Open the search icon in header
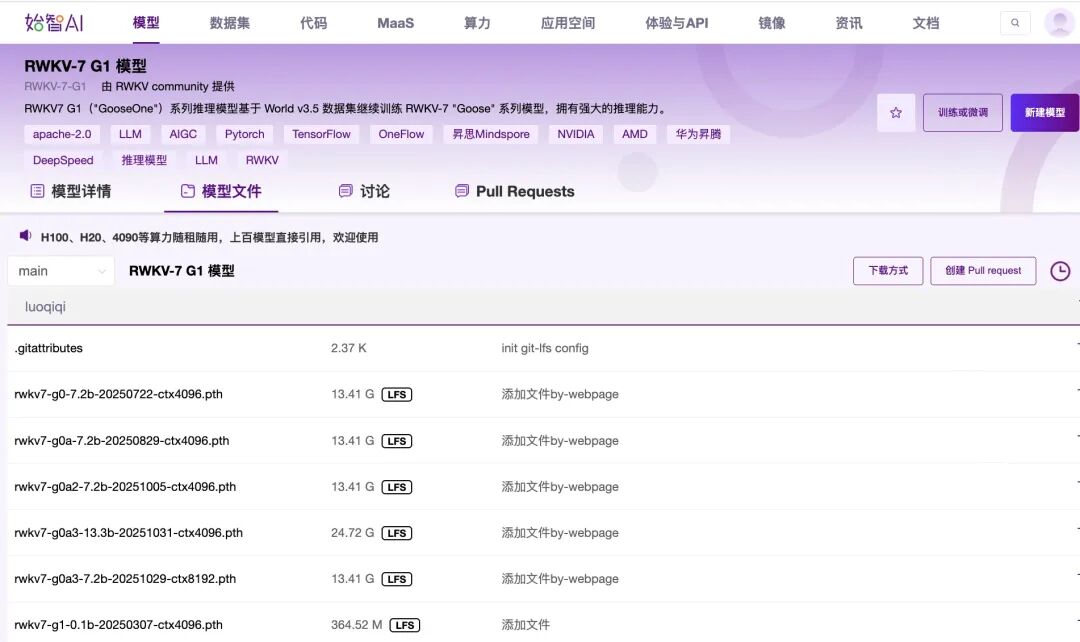This screenshot has height=642, width=1080. click(x=1015, y=23)
